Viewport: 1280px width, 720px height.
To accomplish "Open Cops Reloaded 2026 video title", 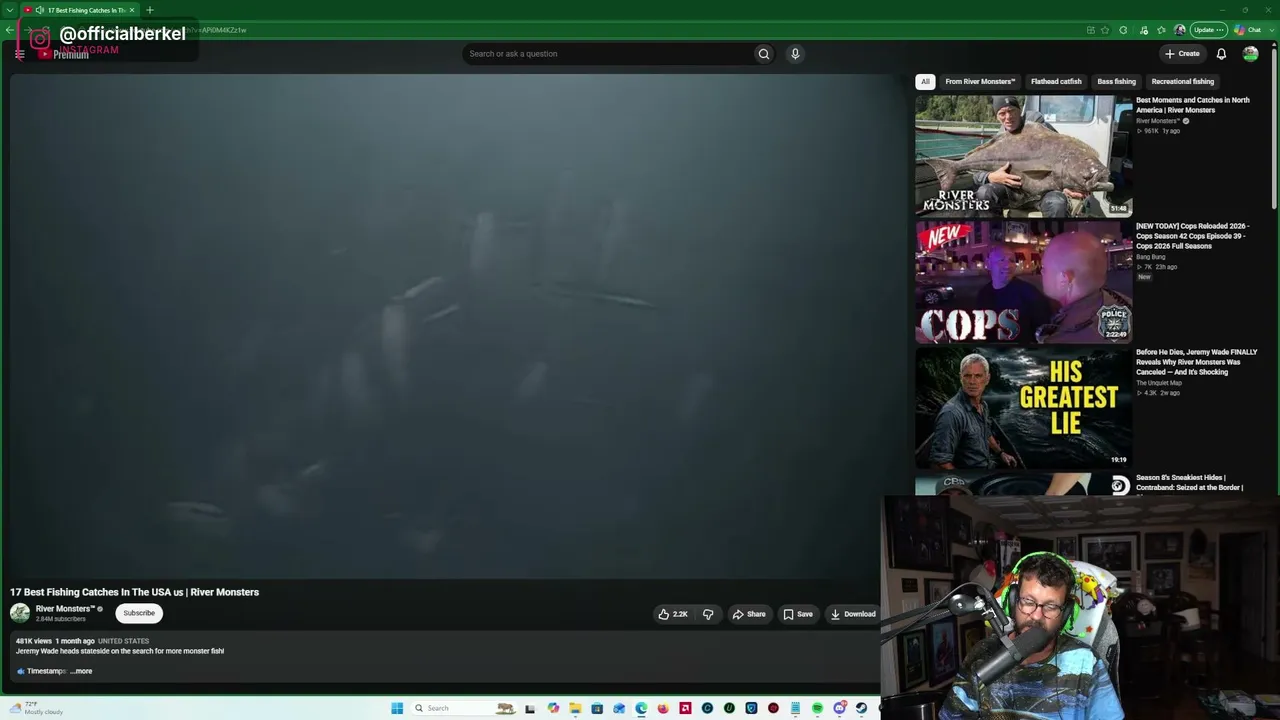I will (1193, 236).
